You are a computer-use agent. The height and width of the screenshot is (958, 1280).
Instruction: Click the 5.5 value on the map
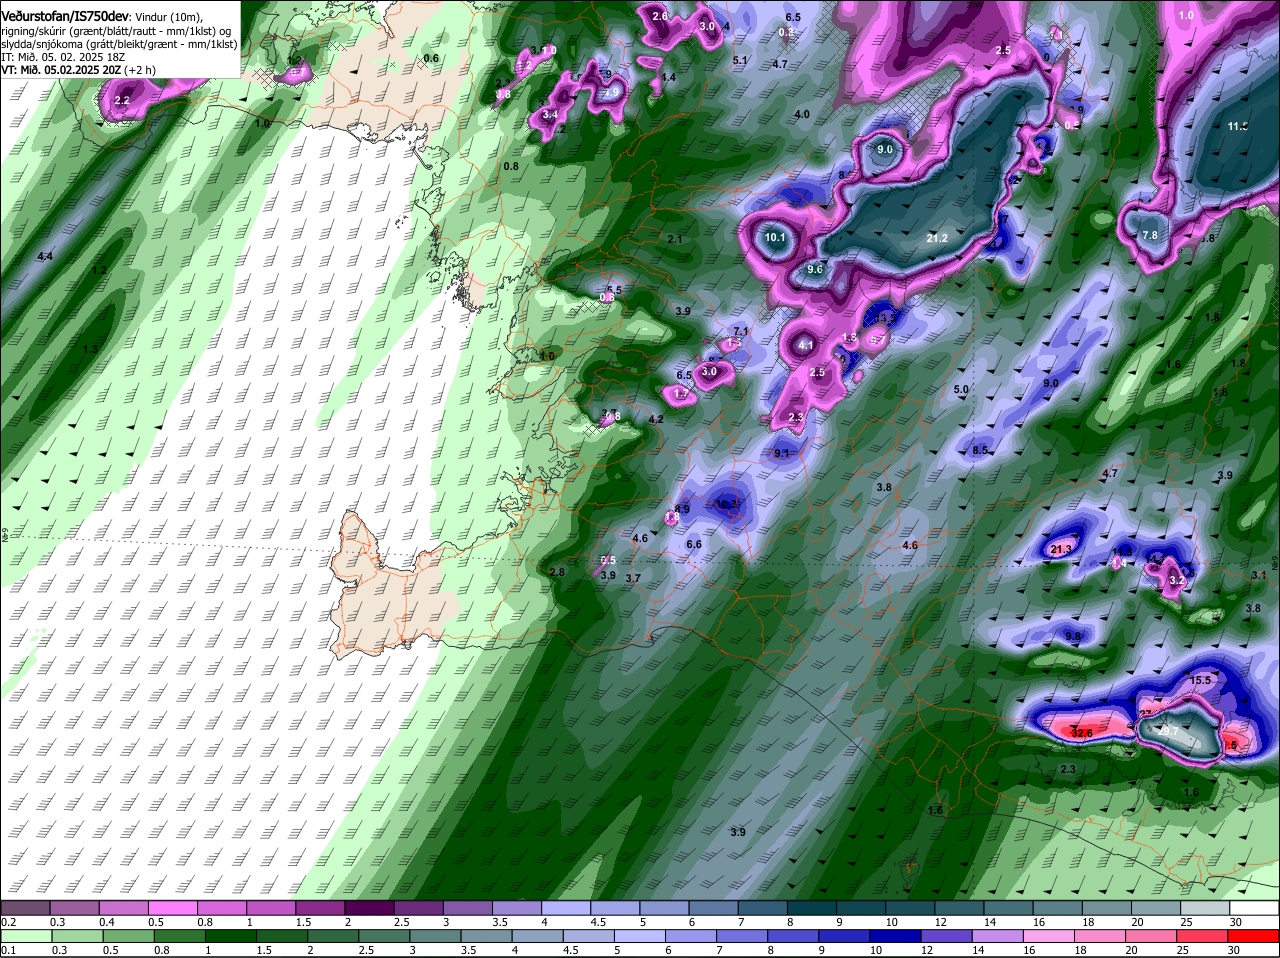pyautogui.click(x=614, y=290)
